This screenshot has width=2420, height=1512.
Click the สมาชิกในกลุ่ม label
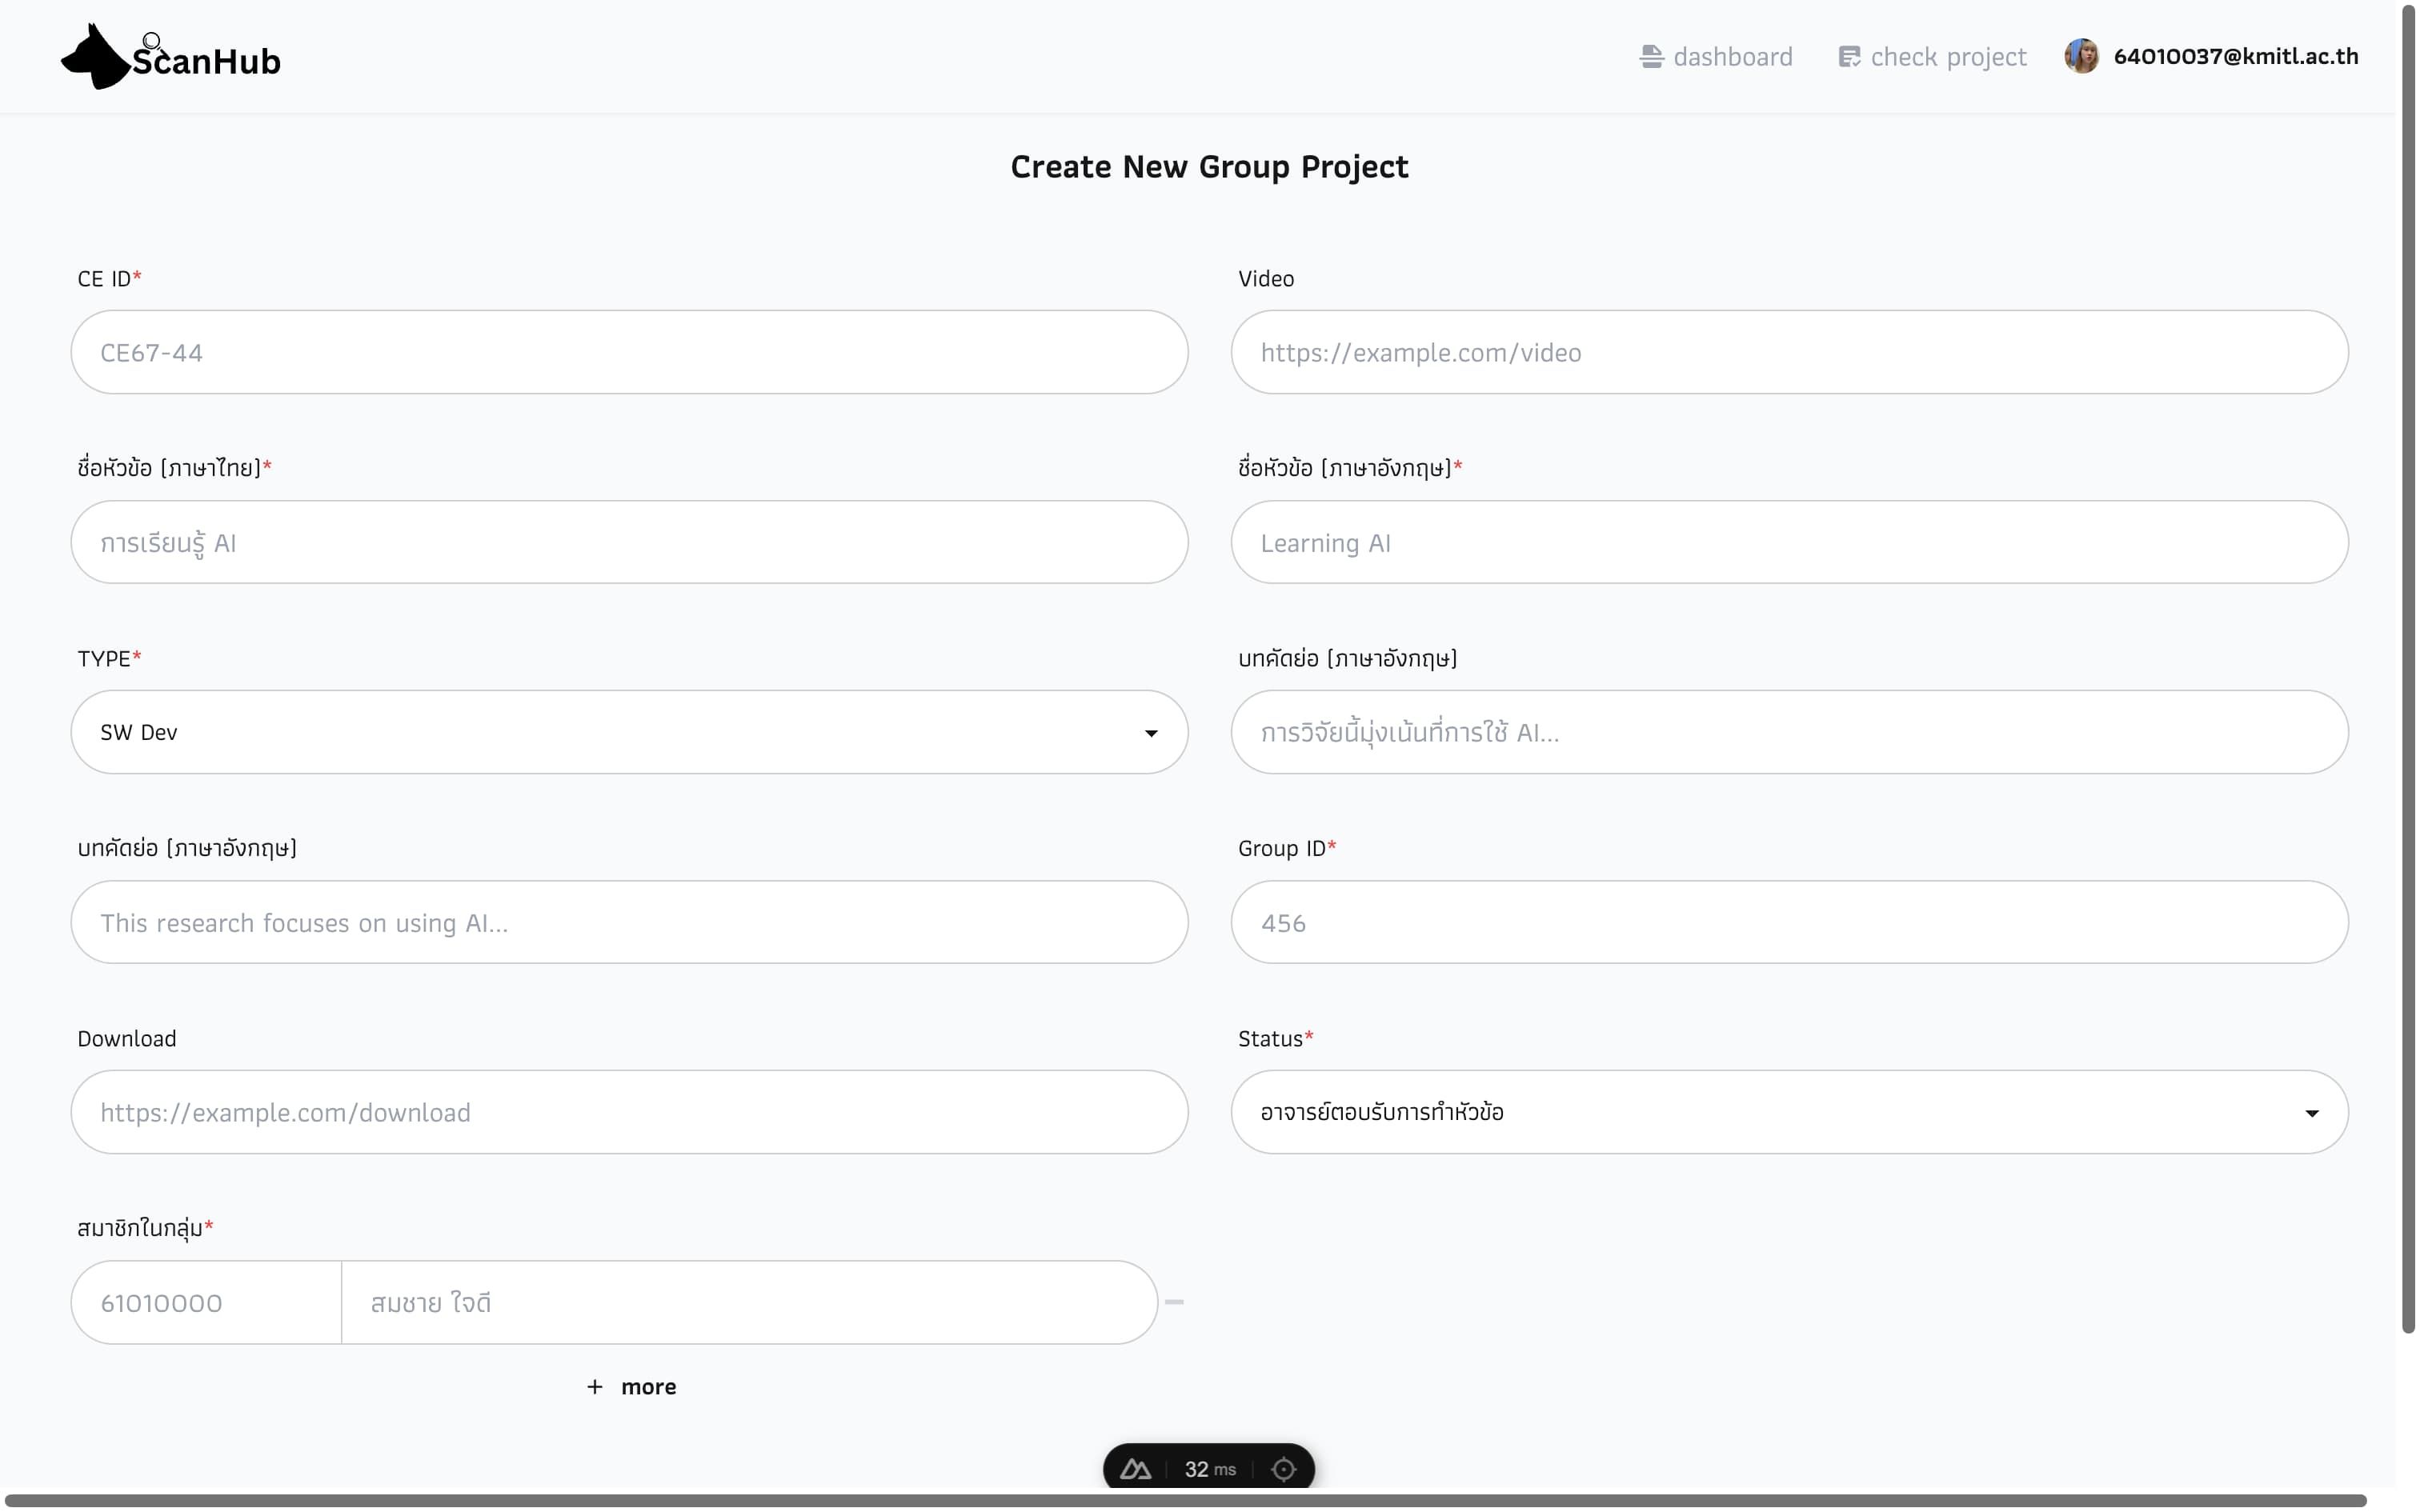click(145, 1228)
